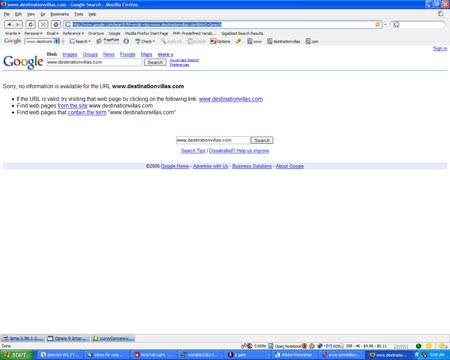Go to the home page icon
This screenshot has height=360, width=450.
click(56, 24)
